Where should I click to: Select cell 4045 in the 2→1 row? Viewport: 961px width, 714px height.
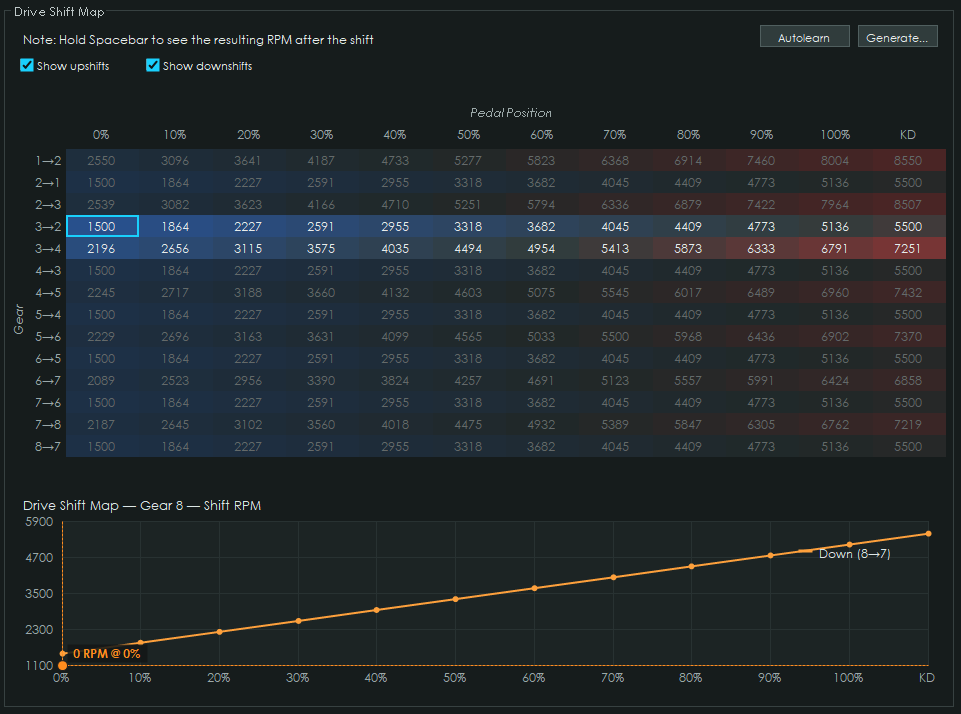[615, 183]
